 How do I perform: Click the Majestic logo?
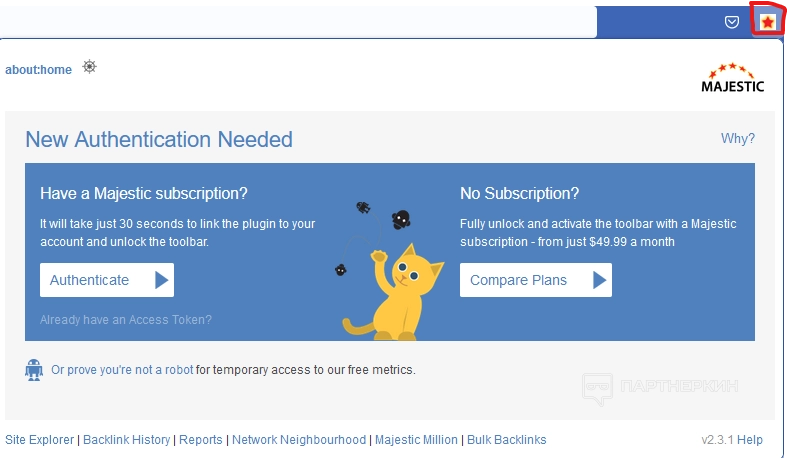point(733,78)
